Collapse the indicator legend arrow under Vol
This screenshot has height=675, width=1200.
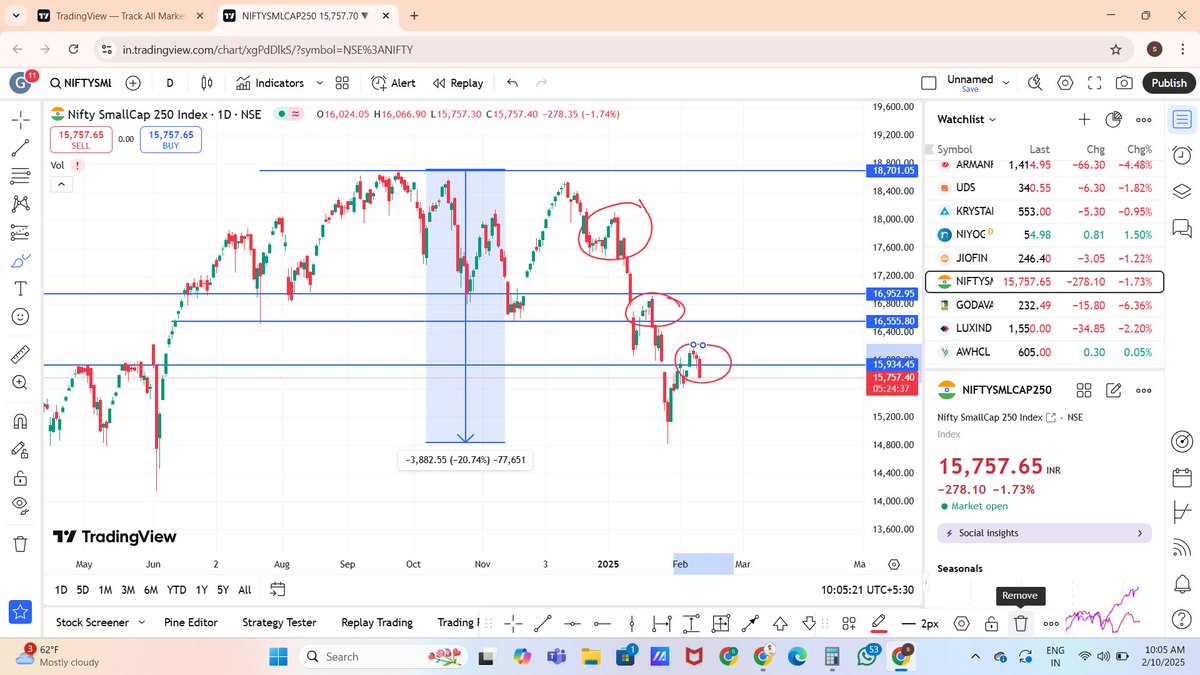tap(61, 184)
